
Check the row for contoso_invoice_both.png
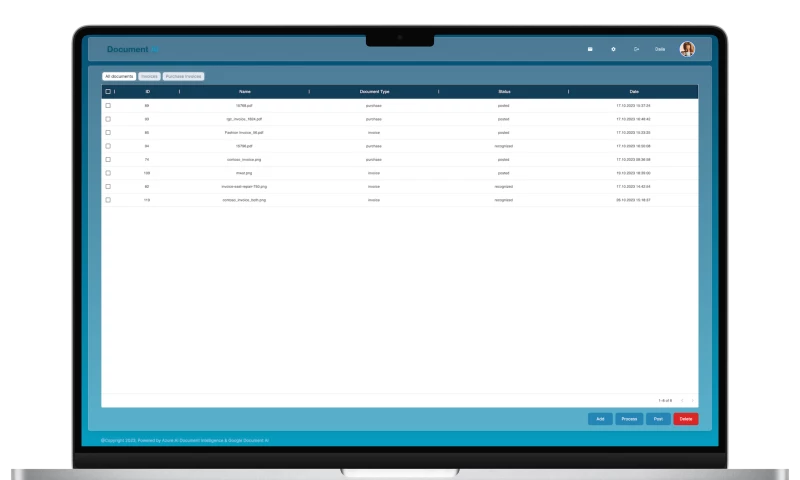[108, 200]
